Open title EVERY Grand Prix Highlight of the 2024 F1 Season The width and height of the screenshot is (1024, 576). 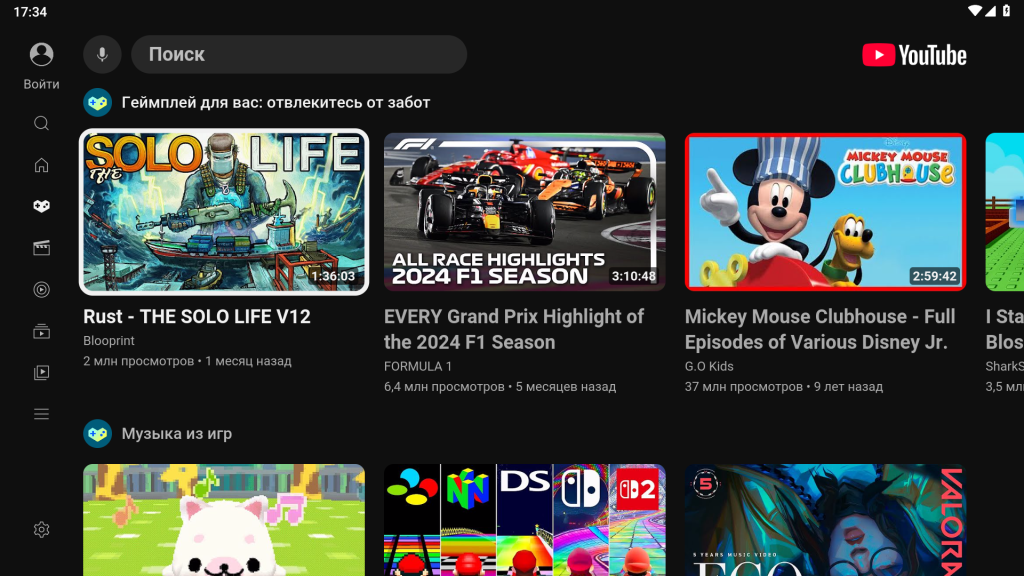pos(514,329)
